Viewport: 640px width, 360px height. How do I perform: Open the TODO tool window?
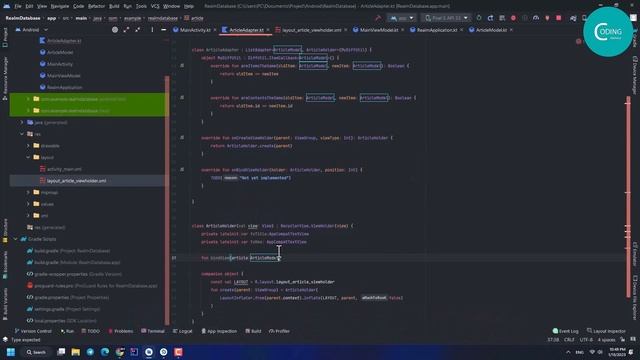[x=90, y=331]
